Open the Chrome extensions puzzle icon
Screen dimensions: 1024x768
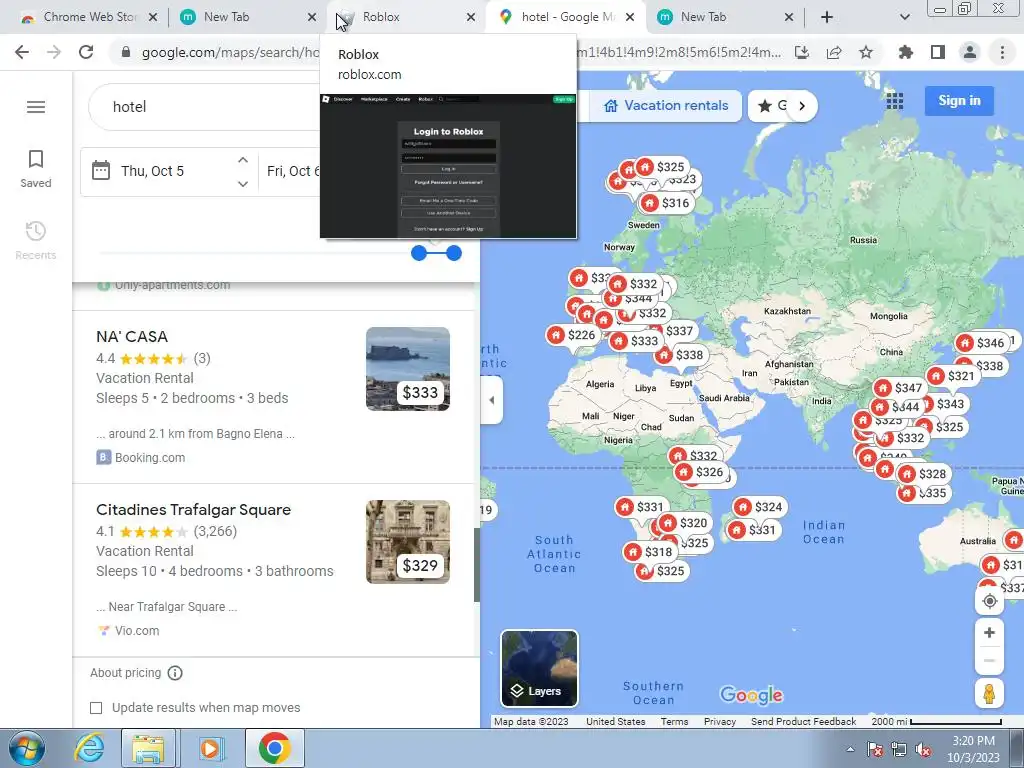(905, 52)
